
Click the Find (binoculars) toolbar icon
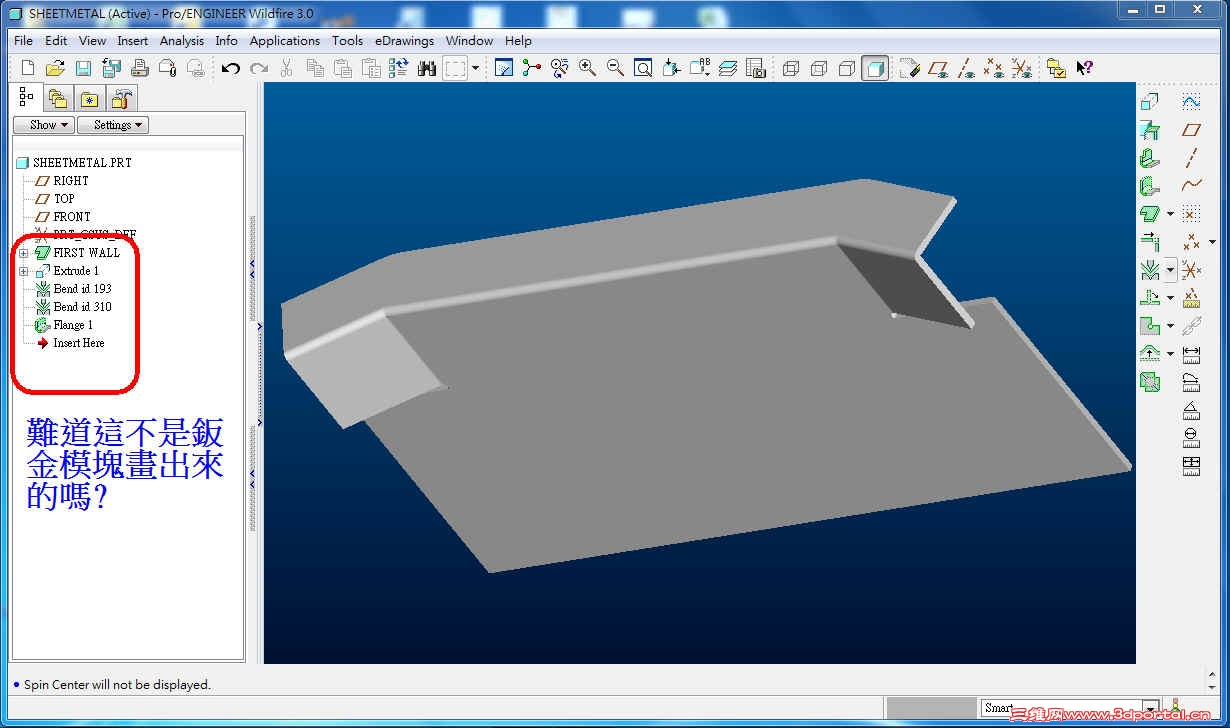pyautogui.click(x=427, y=67)
